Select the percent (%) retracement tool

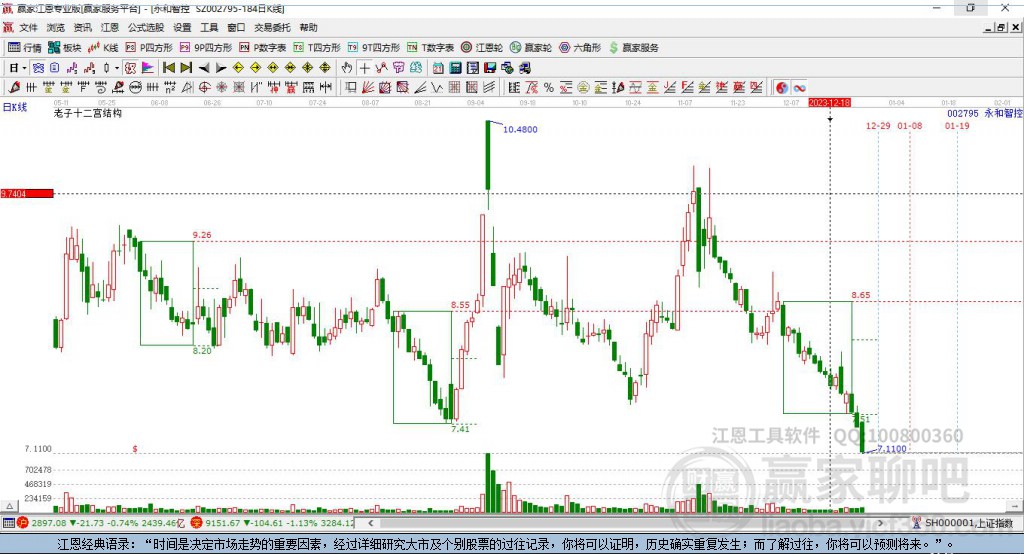[549, 87]
